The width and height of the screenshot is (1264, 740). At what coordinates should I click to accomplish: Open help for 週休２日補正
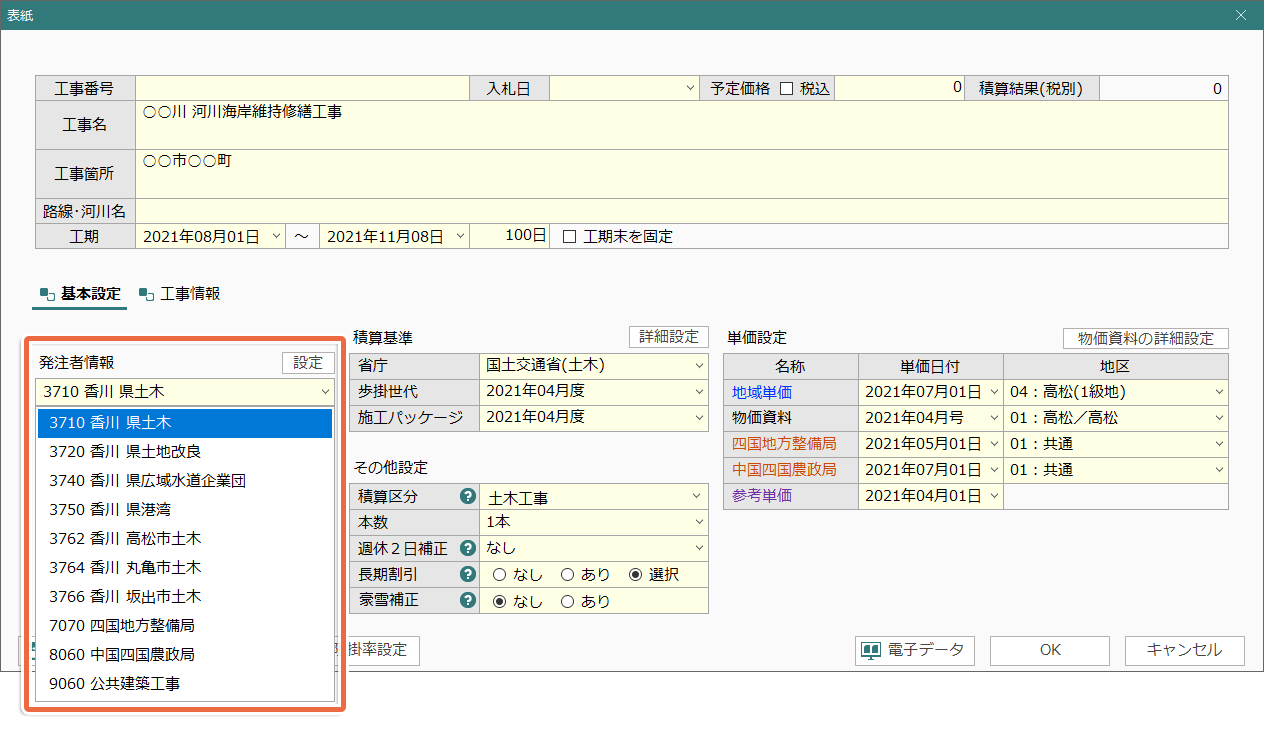(x=466, y=548)
